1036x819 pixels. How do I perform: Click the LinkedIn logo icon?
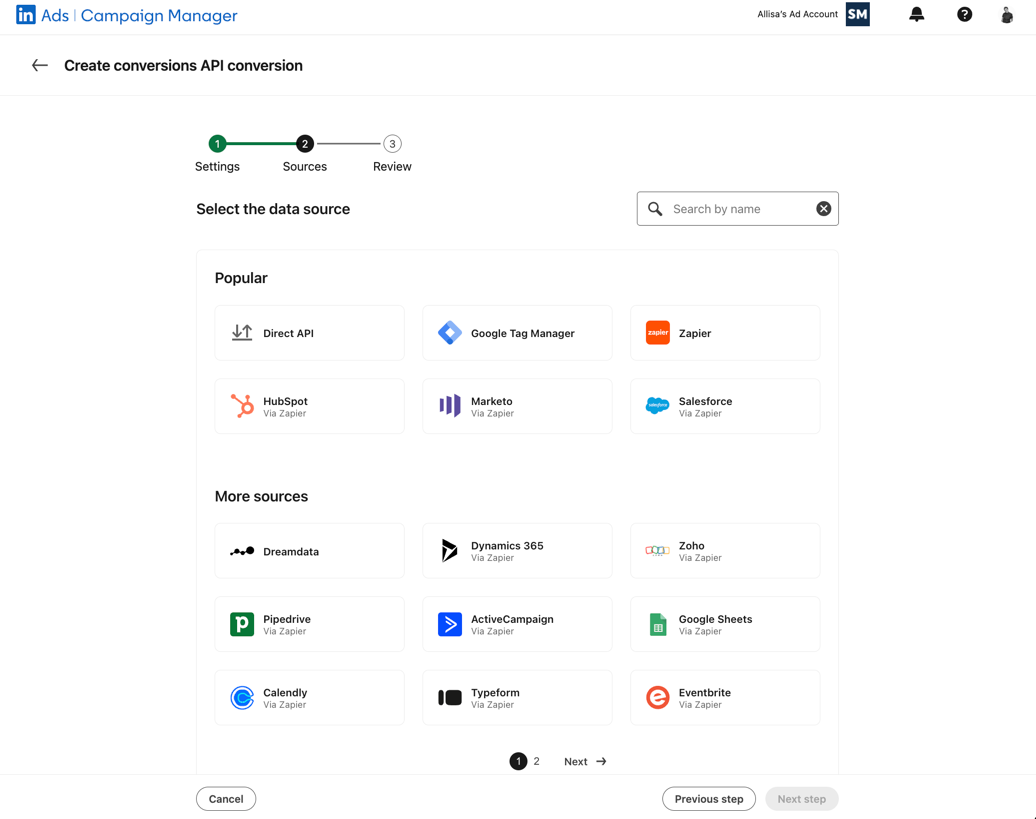pyautogui.click(x=26, y=15)
